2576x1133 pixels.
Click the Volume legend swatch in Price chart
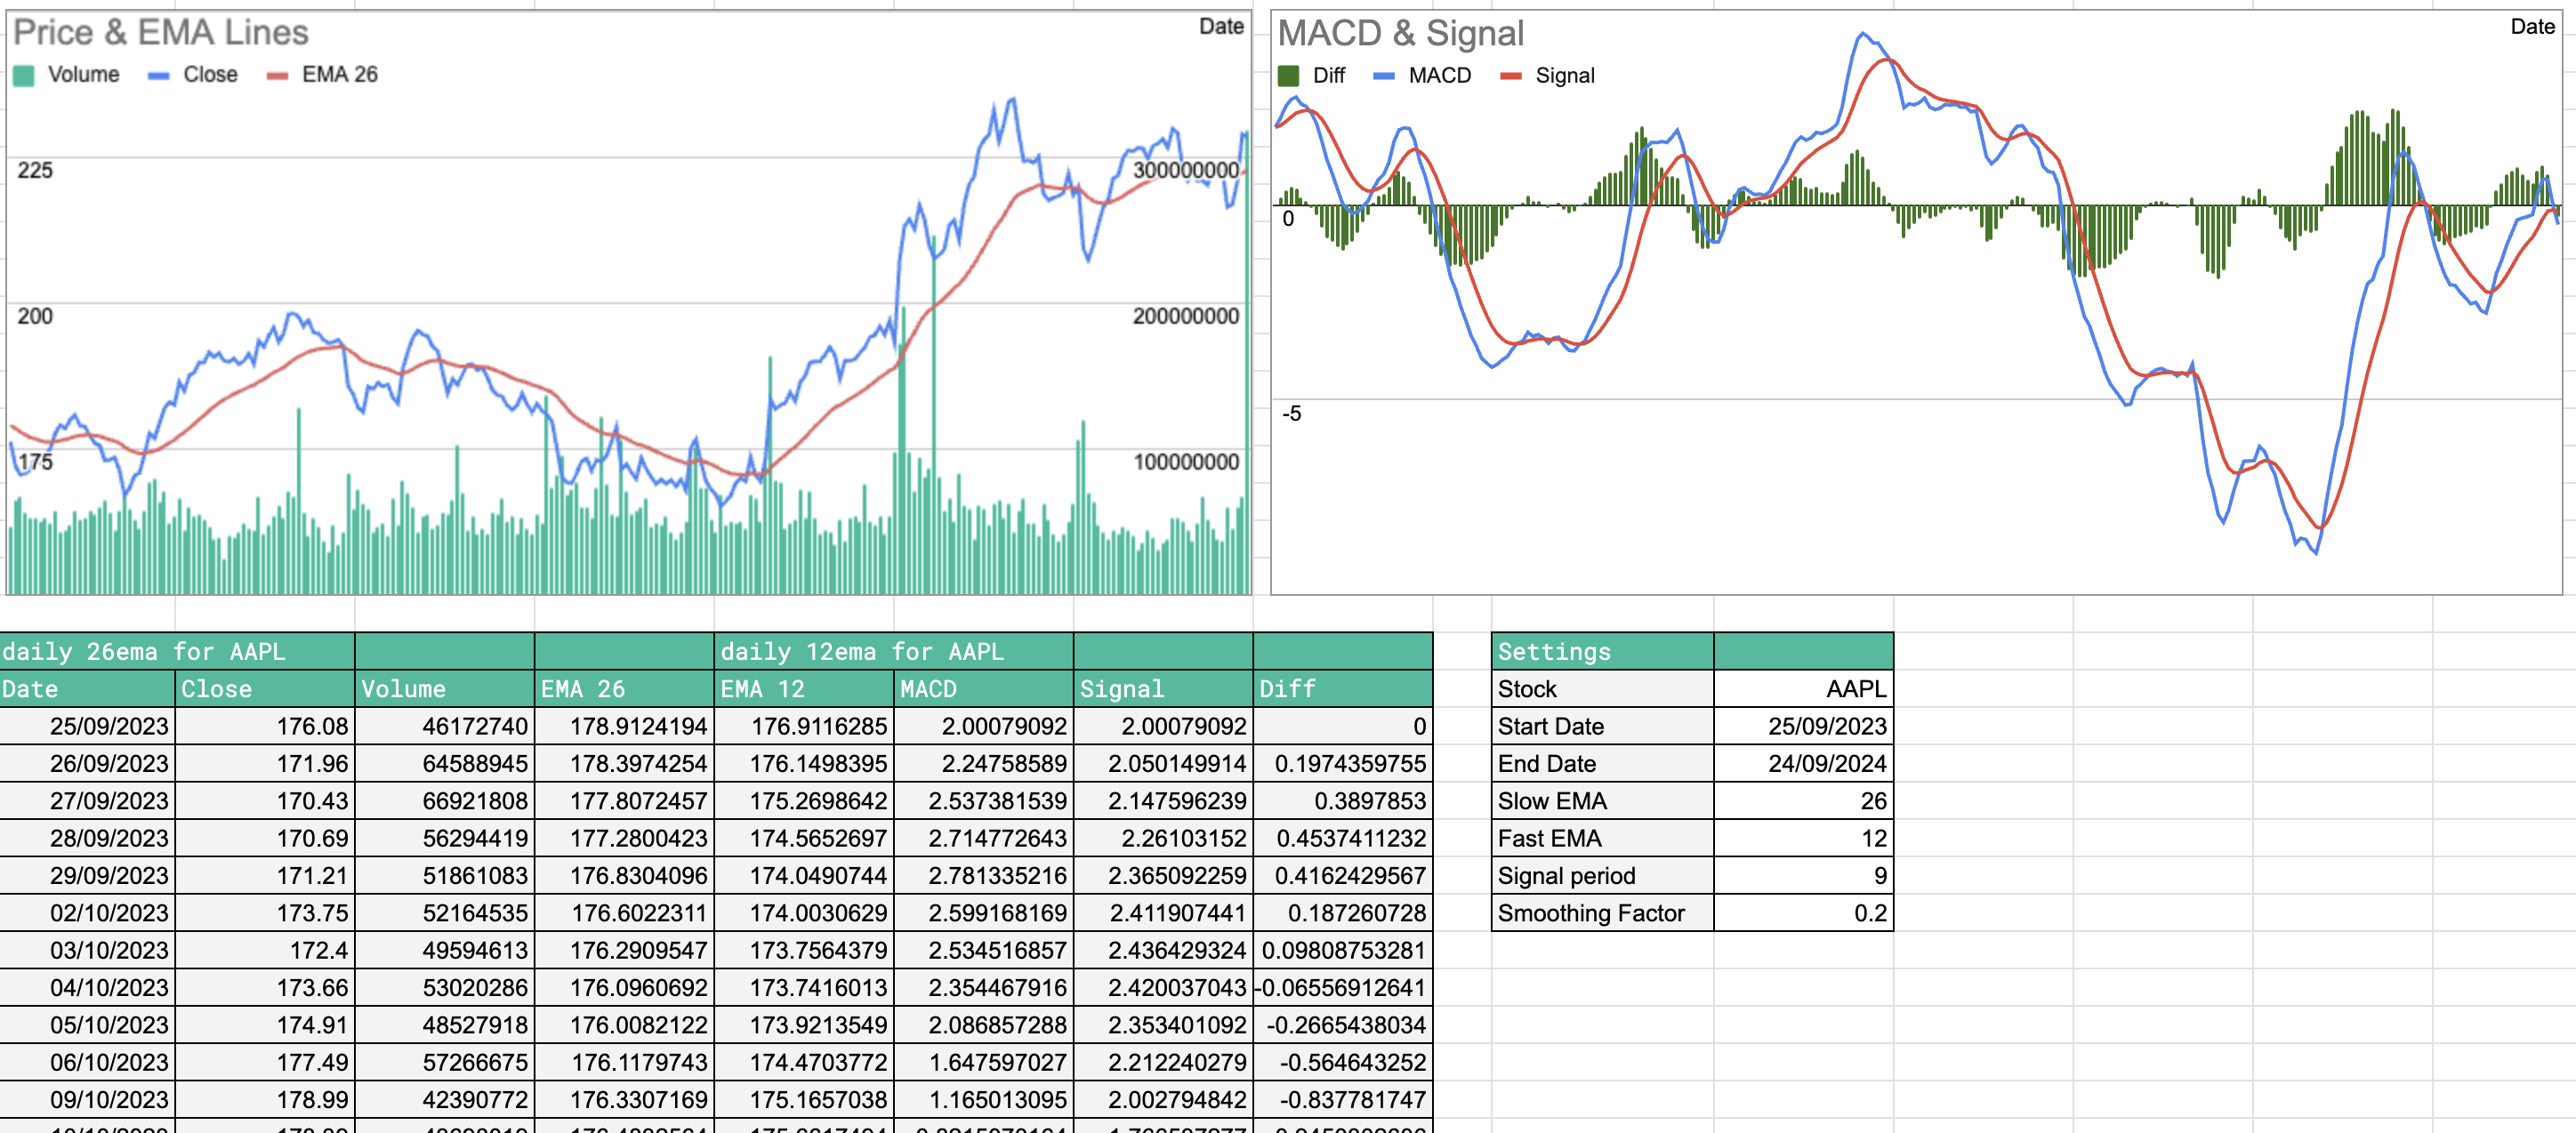point(24,75)
